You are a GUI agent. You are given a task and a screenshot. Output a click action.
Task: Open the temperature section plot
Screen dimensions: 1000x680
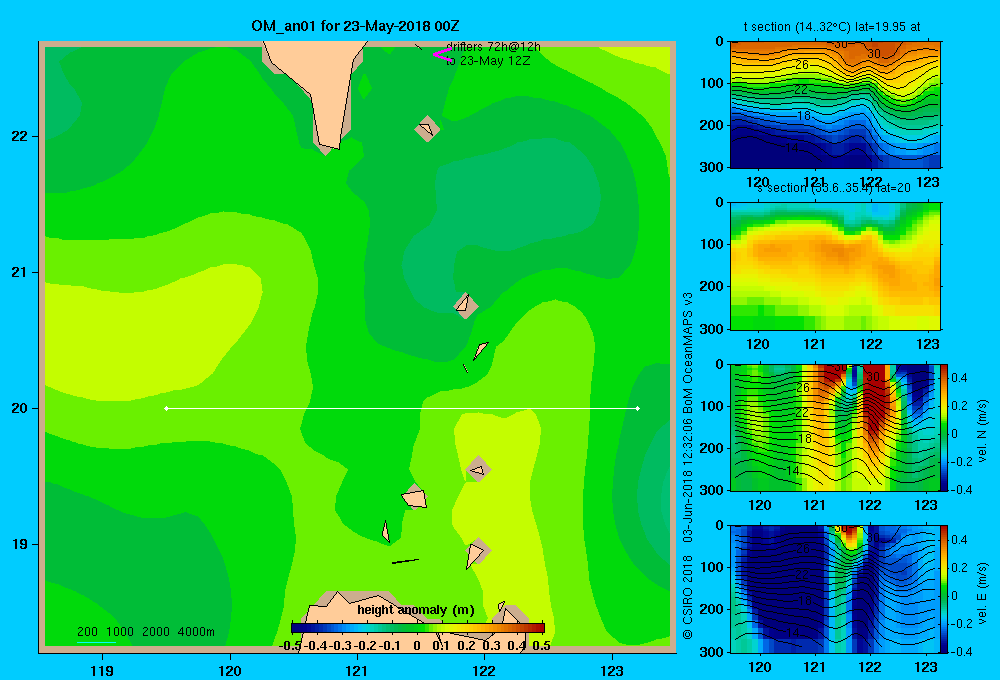(x=835, y=105)
